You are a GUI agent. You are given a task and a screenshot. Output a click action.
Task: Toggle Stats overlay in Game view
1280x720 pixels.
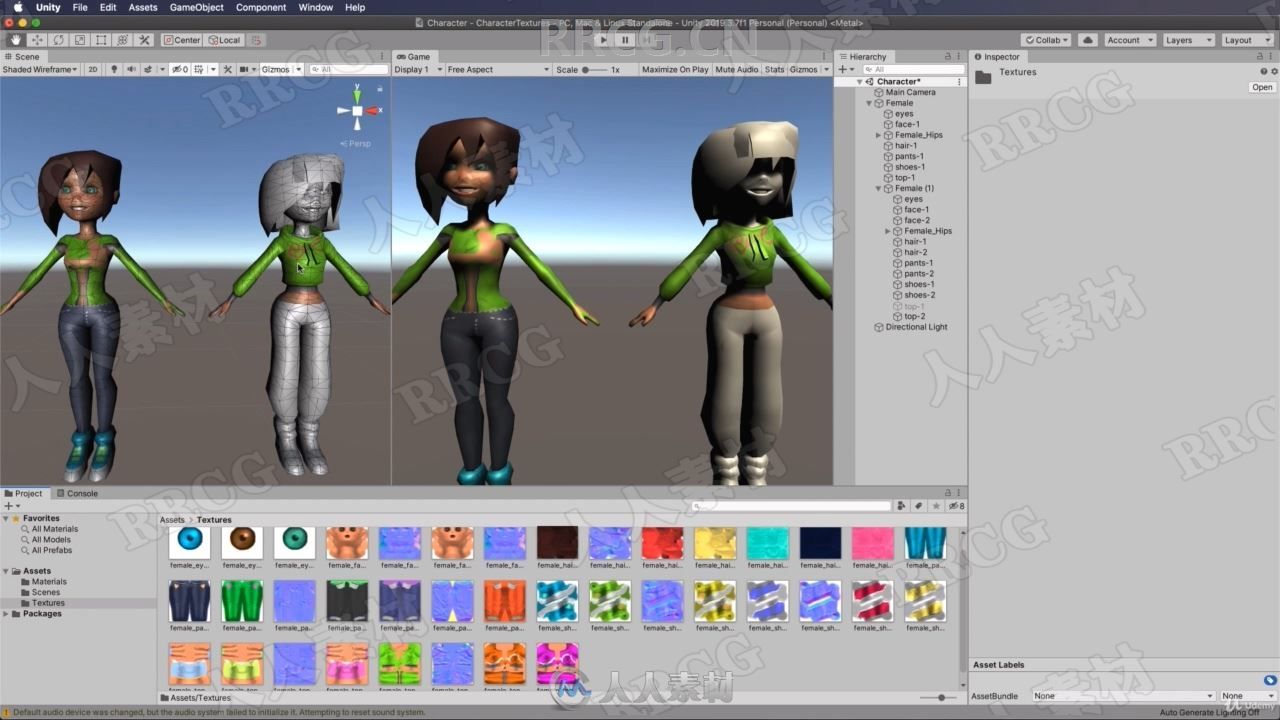775,70
